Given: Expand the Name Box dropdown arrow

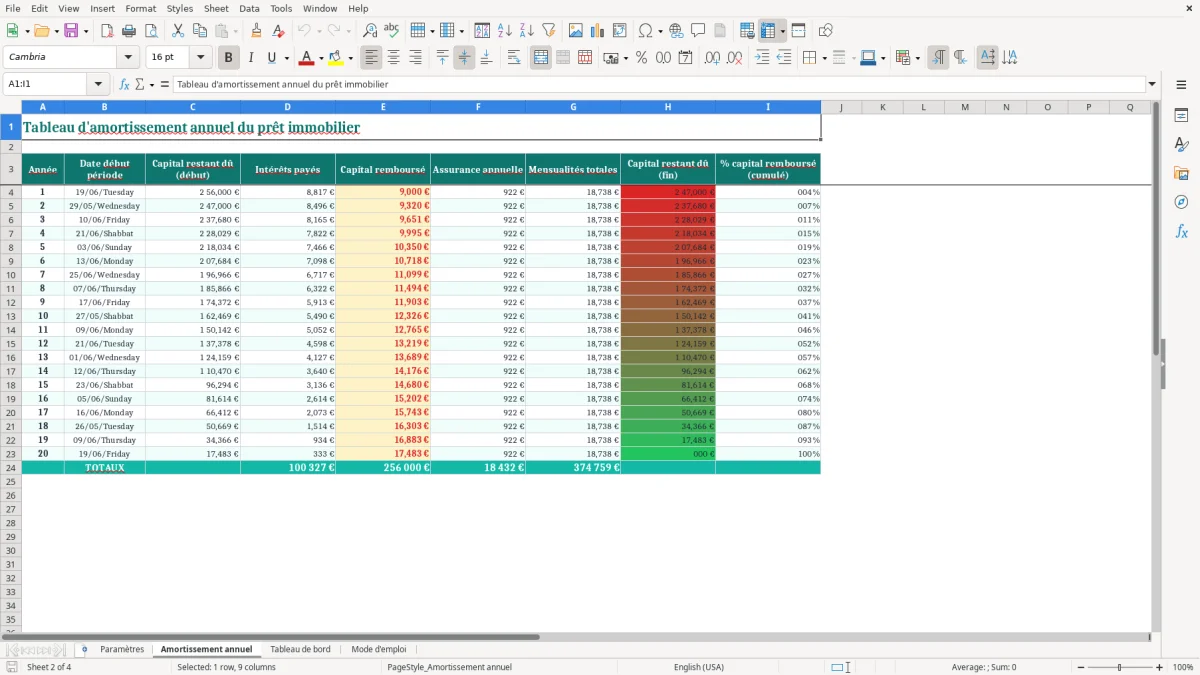Looking at the screenshot, I should [x=98, y=84].
